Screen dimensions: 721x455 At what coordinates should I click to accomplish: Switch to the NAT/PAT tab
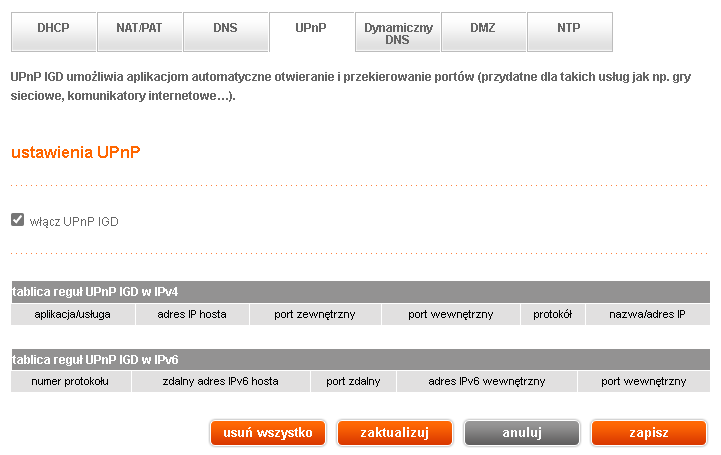point(139,29)
